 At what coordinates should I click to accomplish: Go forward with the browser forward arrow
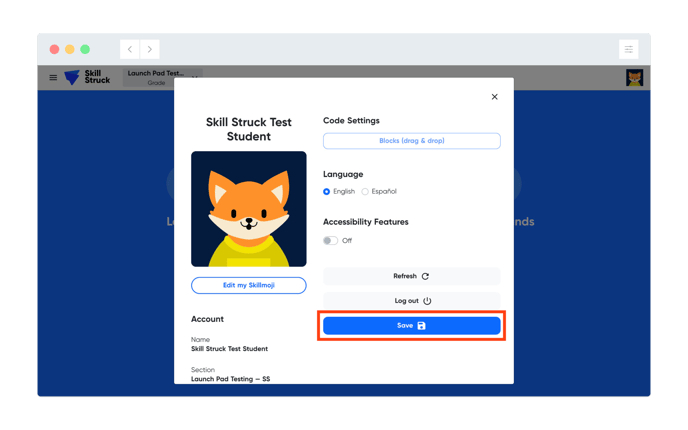click(150, 49)
